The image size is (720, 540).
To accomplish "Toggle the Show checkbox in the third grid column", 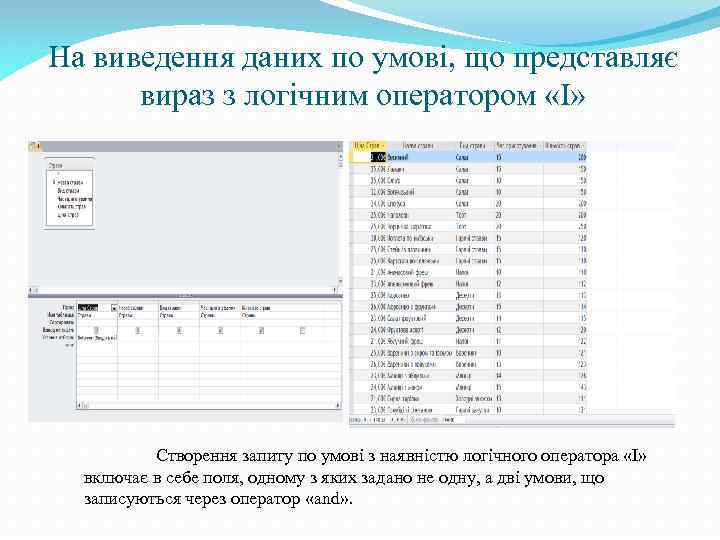I will pos(179,330).
